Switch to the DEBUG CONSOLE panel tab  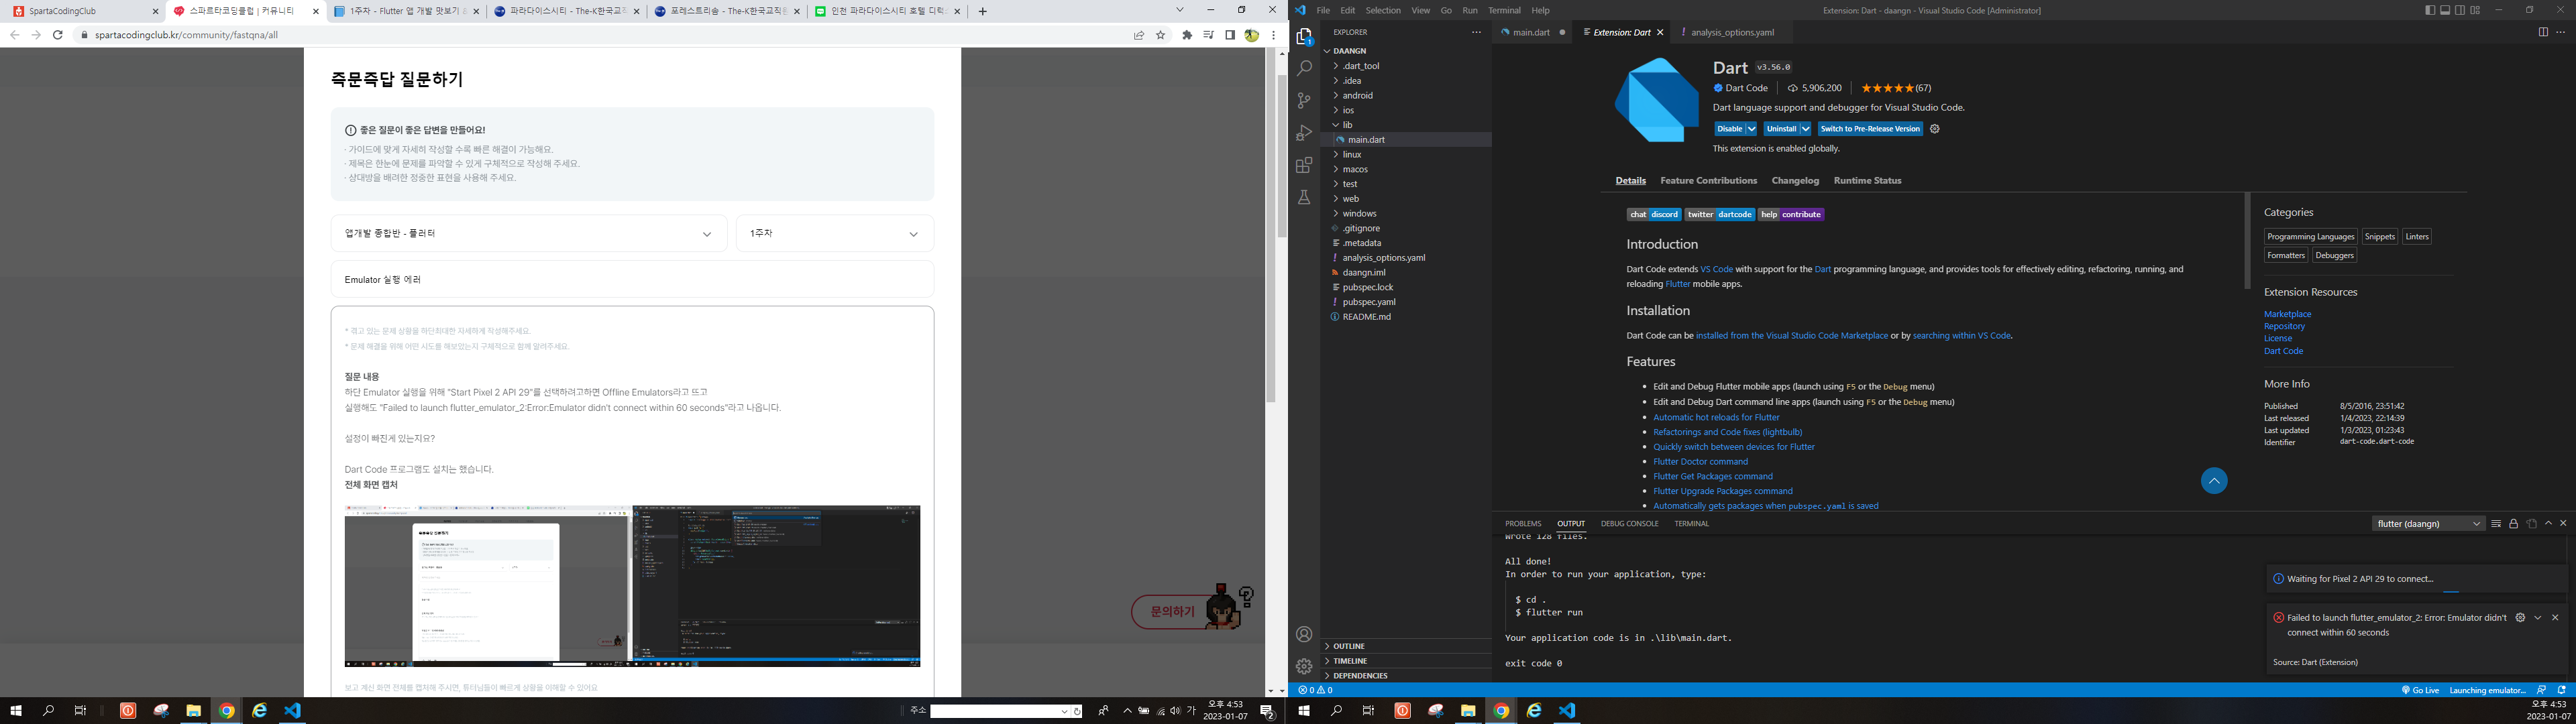[x=1629, y=524]
